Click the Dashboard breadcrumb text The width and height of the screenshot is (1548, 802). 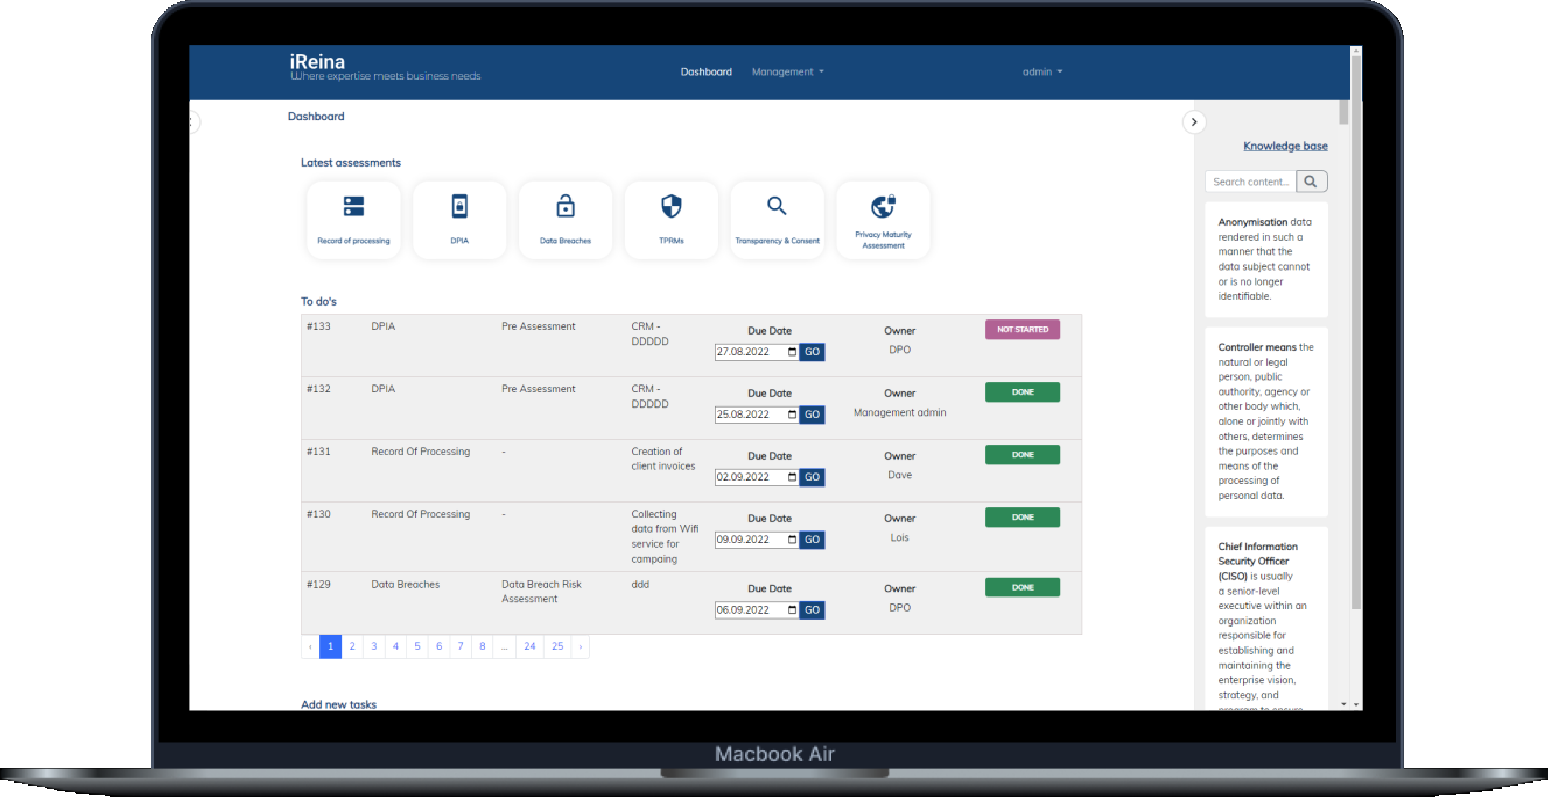click(316, 117)
